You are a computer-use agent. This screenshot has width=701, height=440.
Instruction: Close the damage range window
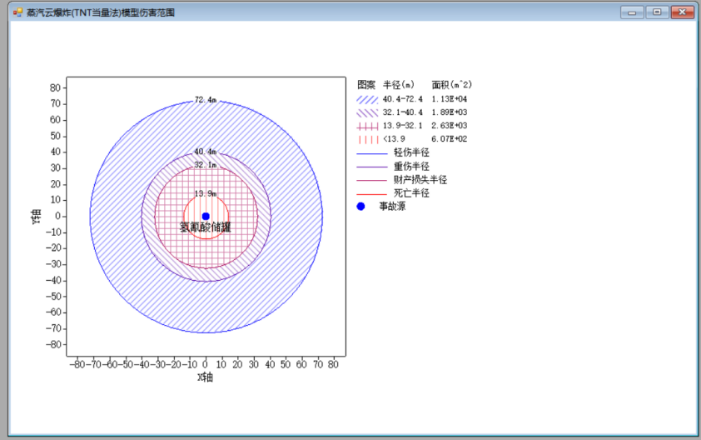682,12
